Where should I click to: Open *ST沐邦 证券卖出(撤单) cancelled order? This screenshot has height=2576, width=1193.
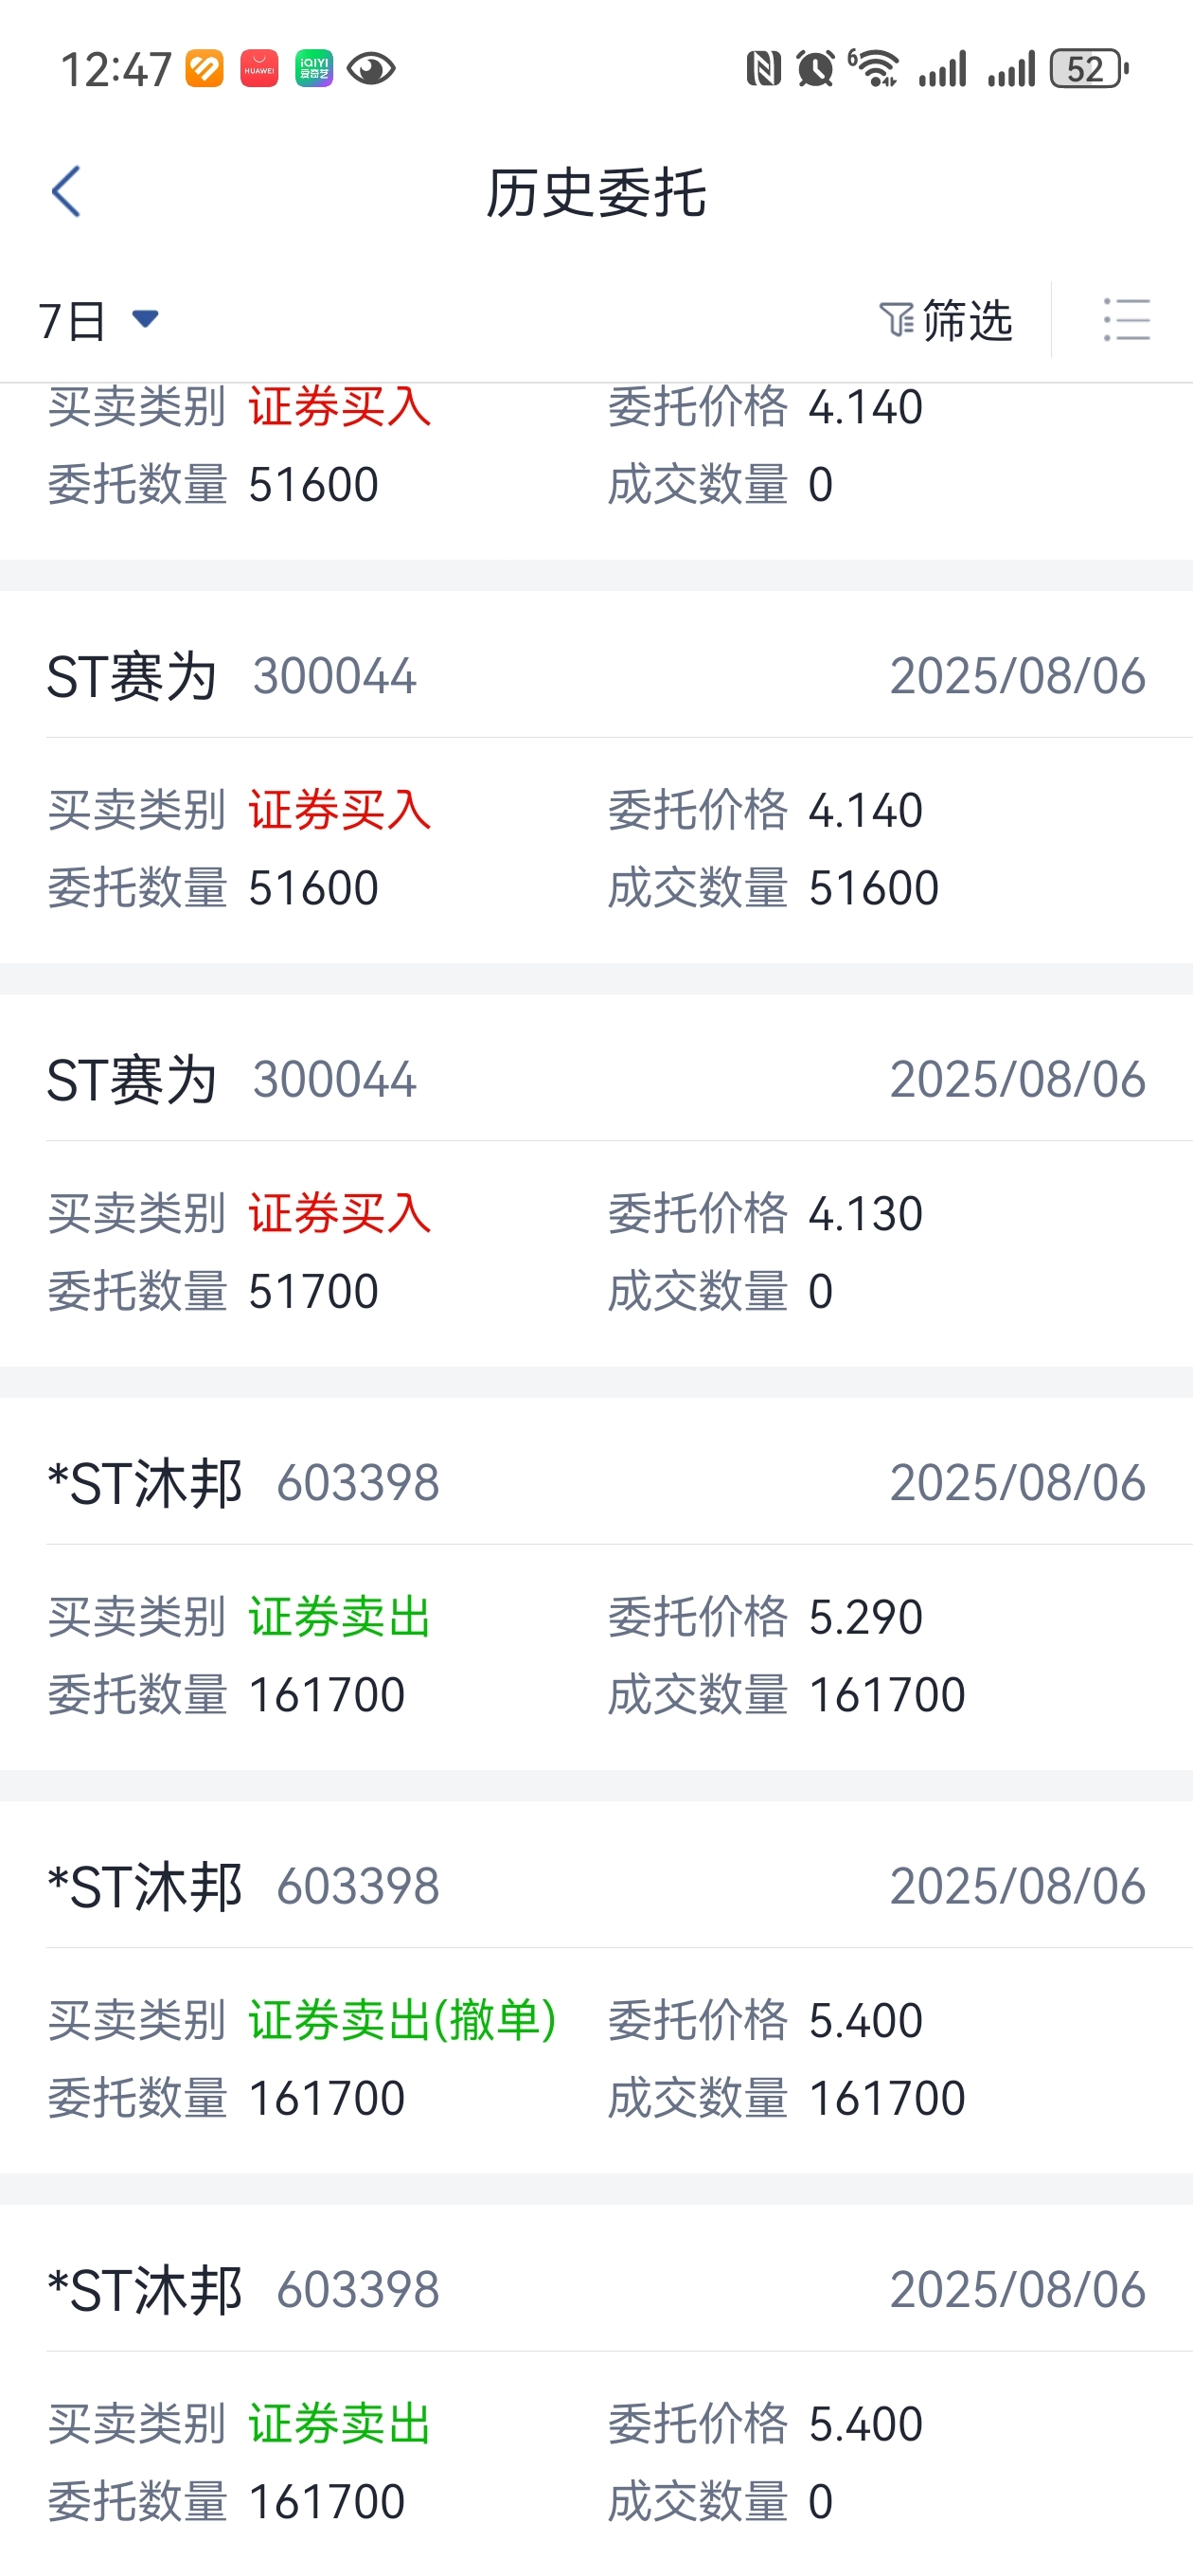[596, 1988]
